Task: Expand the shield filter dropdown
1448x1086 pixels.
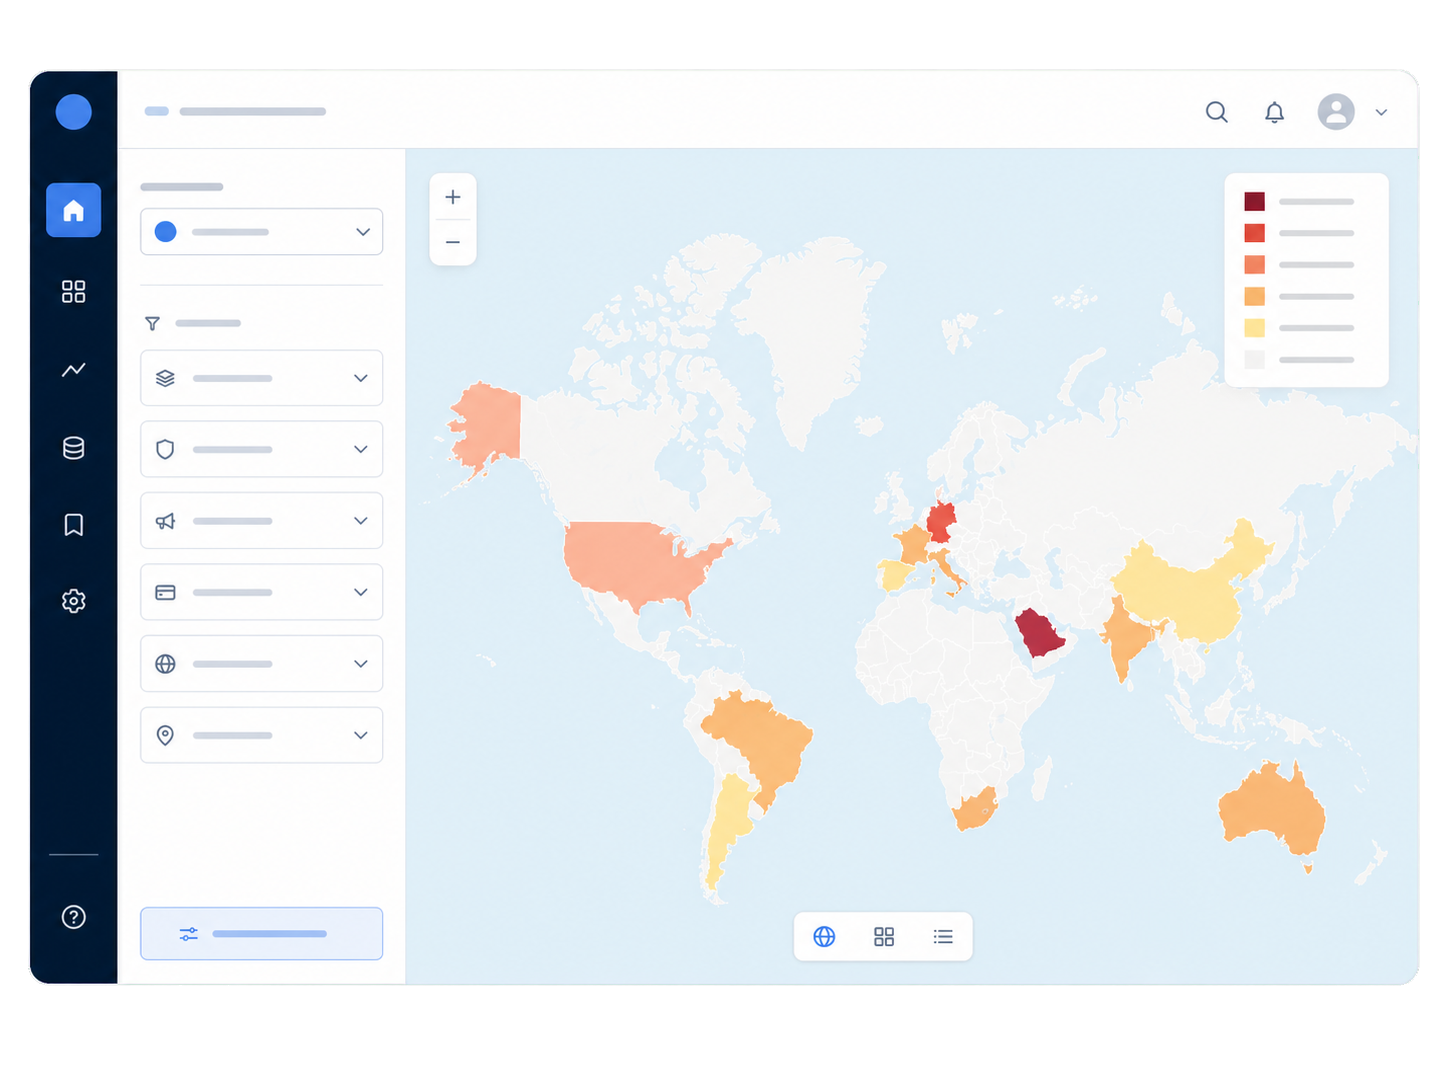Action: [x=262, y=449]
